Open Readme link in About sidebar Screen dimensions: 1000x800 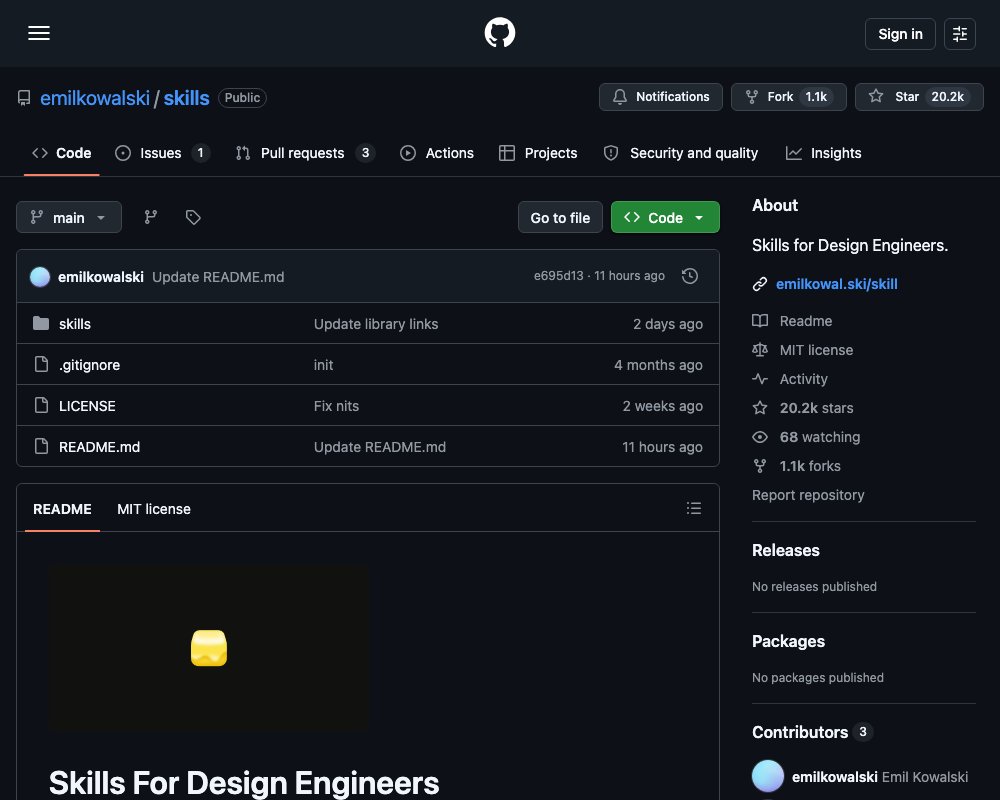(805, 321)
